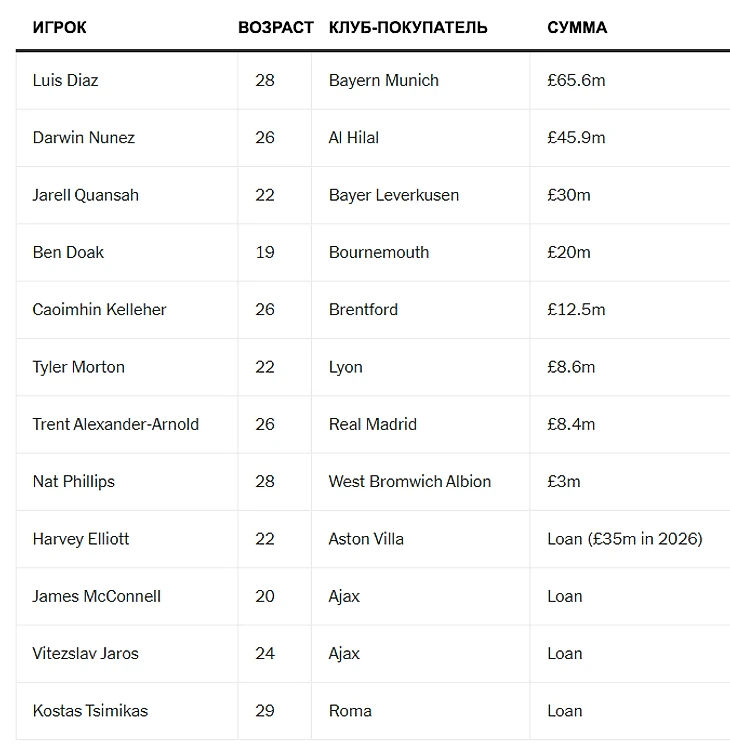The height and width of the screenshot is (753, 730).
Task: Click the ИГРОК column header
Action: point(60,27)
